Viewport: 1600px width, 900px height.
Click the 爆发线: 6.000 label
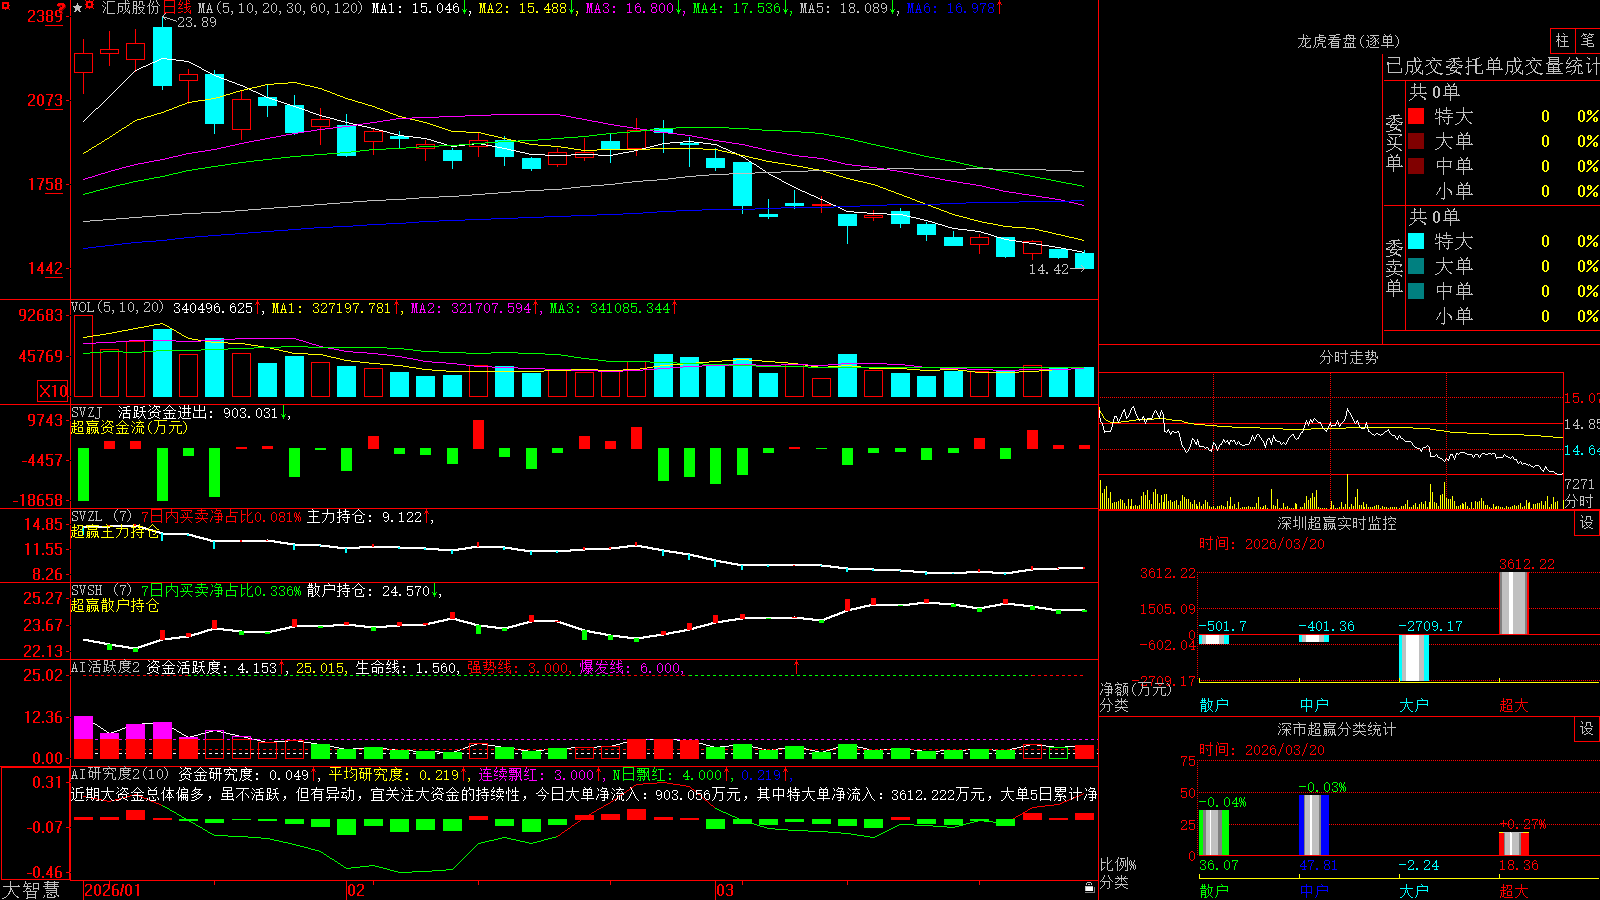pos(632,668)
